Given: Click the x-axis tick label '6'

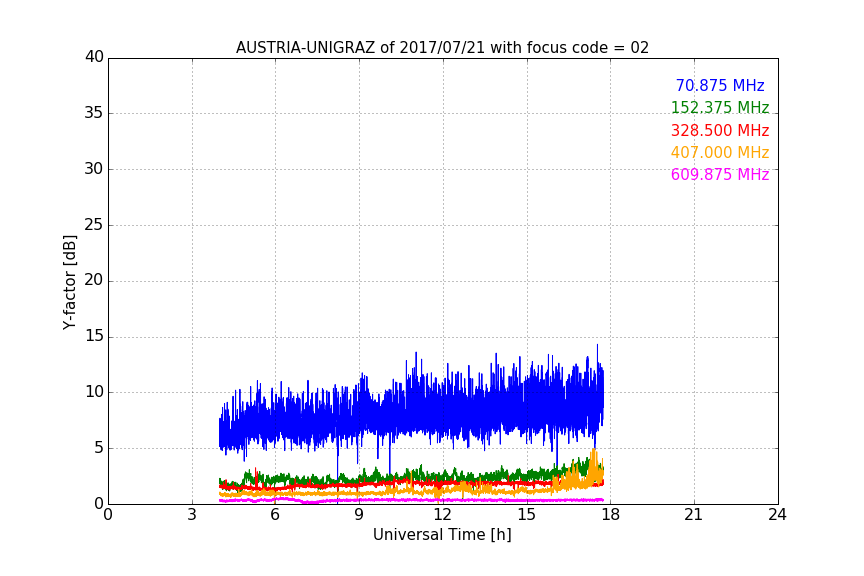Looking at the screenshot, I should coord(275,515).
